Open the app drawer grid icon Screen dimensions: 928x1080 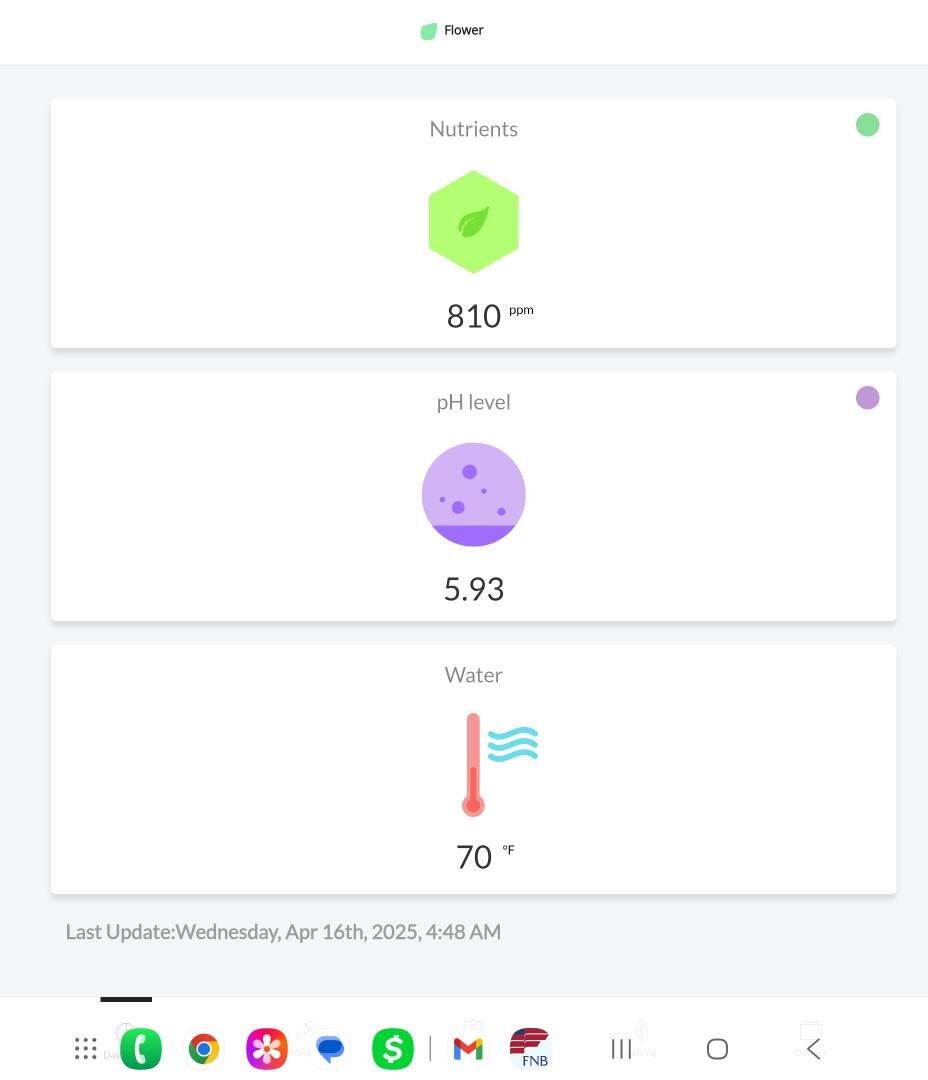click(86, 1049)
